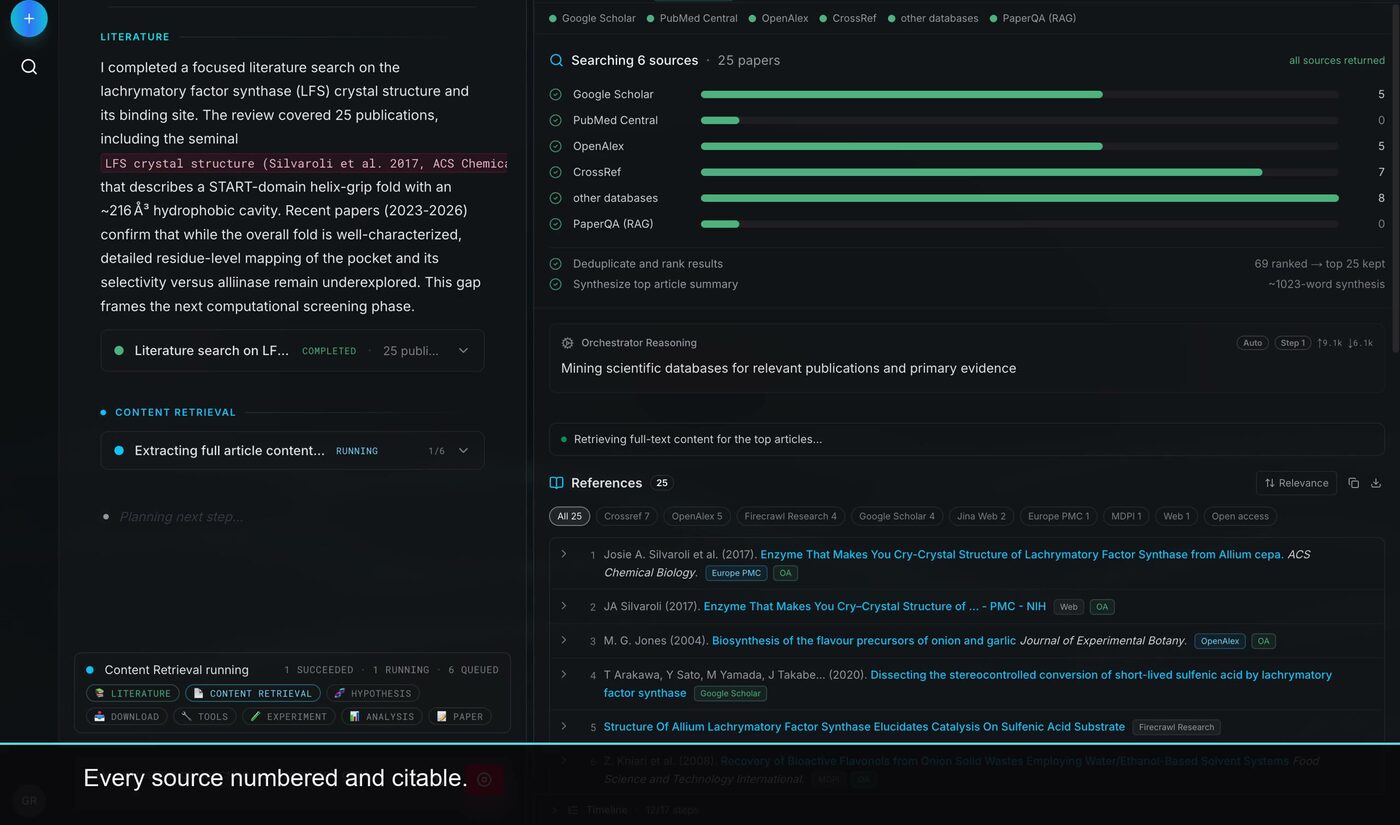Expand reference 2 by JA Silvaroli
This screenshot has height=825, width=1400.
(564, 606)
